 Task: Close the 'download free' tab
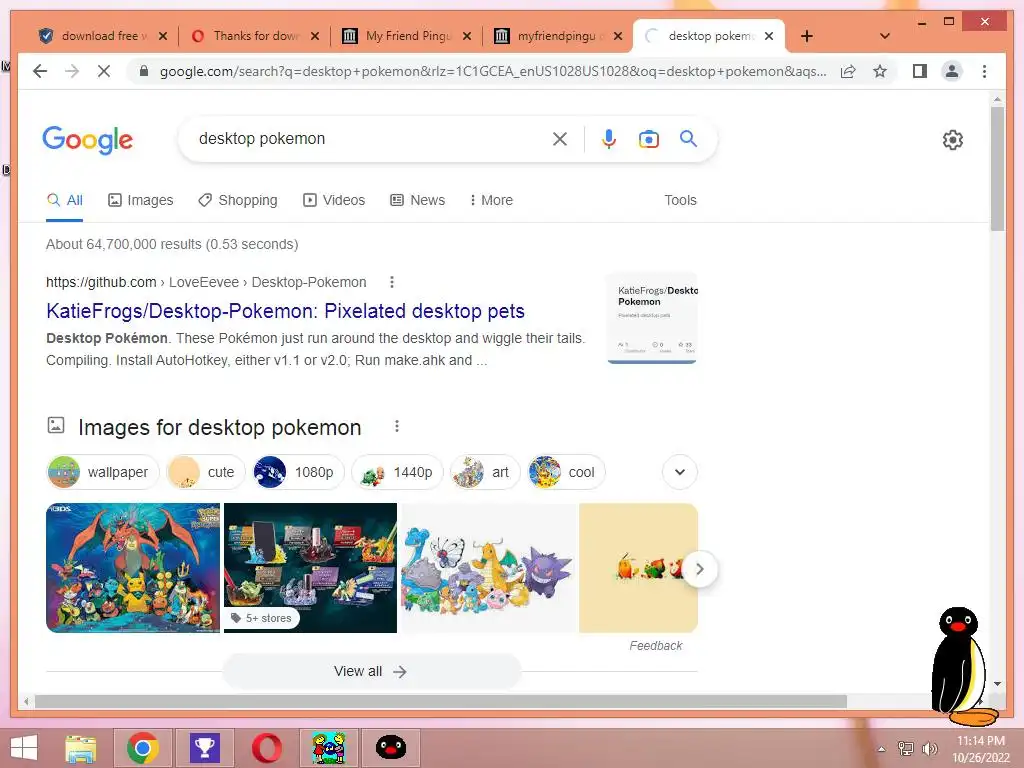[163, 37]
